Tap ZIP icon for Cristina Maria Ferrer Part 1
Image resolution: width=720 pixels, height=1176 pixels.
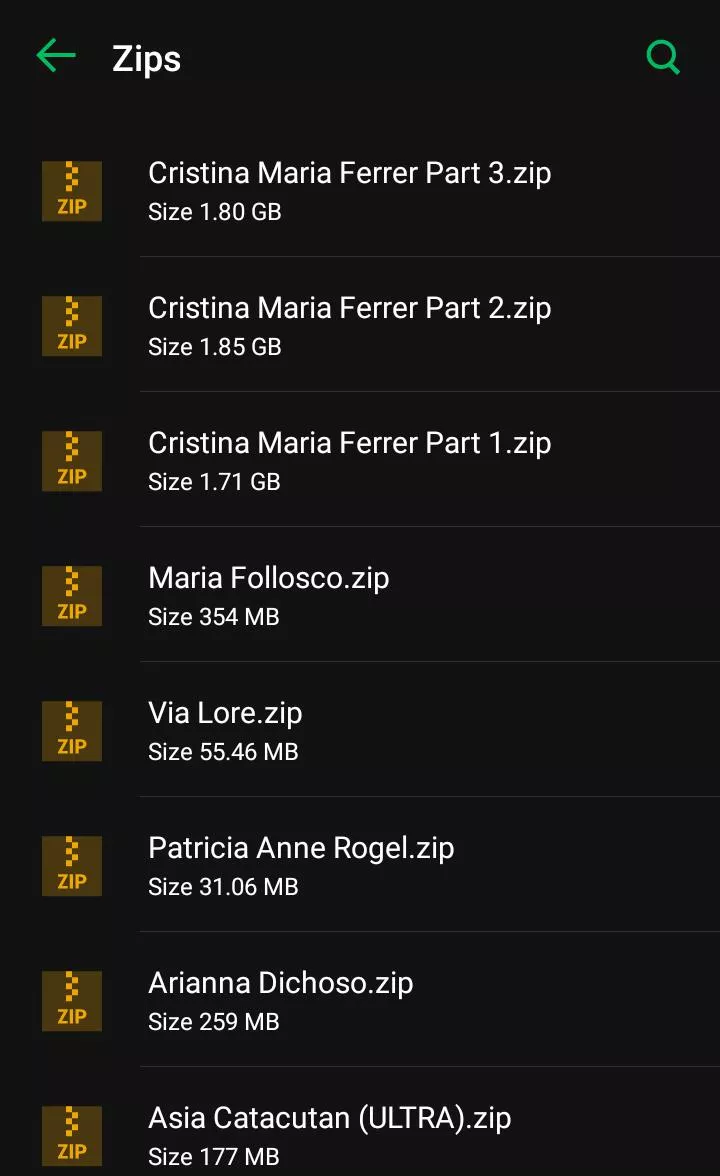(x=72, y=461)
